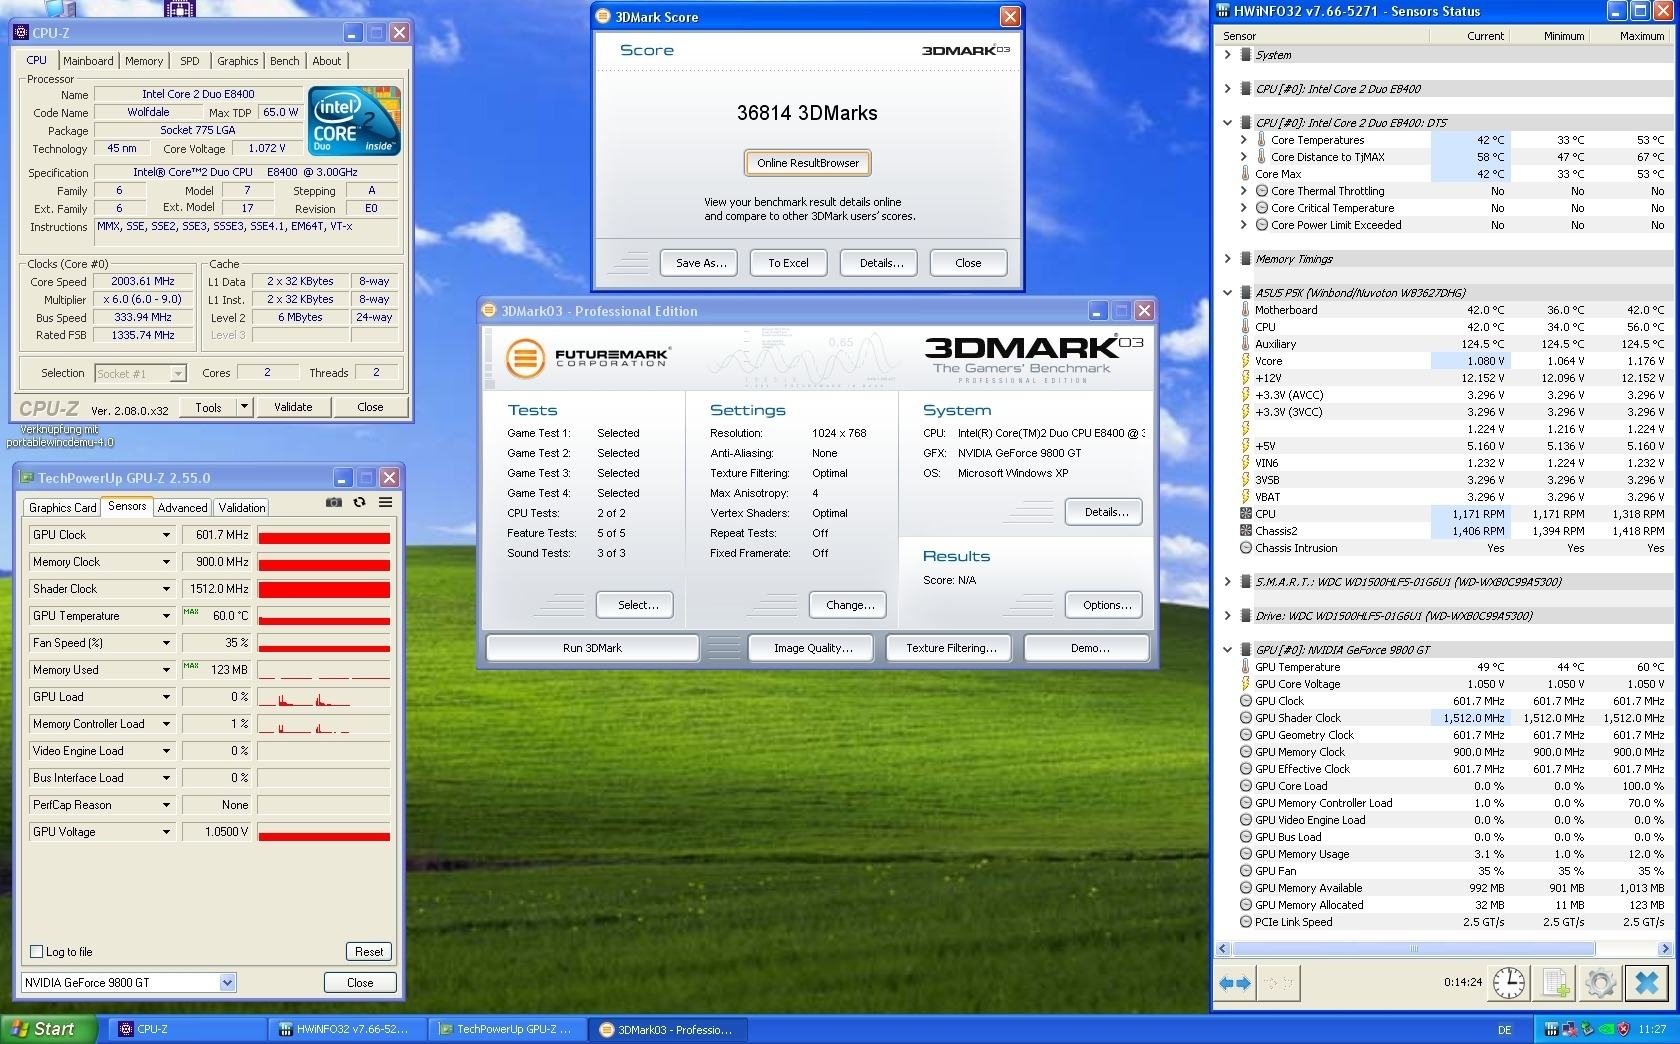Image resolution: width=1680 pixels, height=1044 pixels.
Task: Click the Online ResultBrowser button
Action: point(808,163)
